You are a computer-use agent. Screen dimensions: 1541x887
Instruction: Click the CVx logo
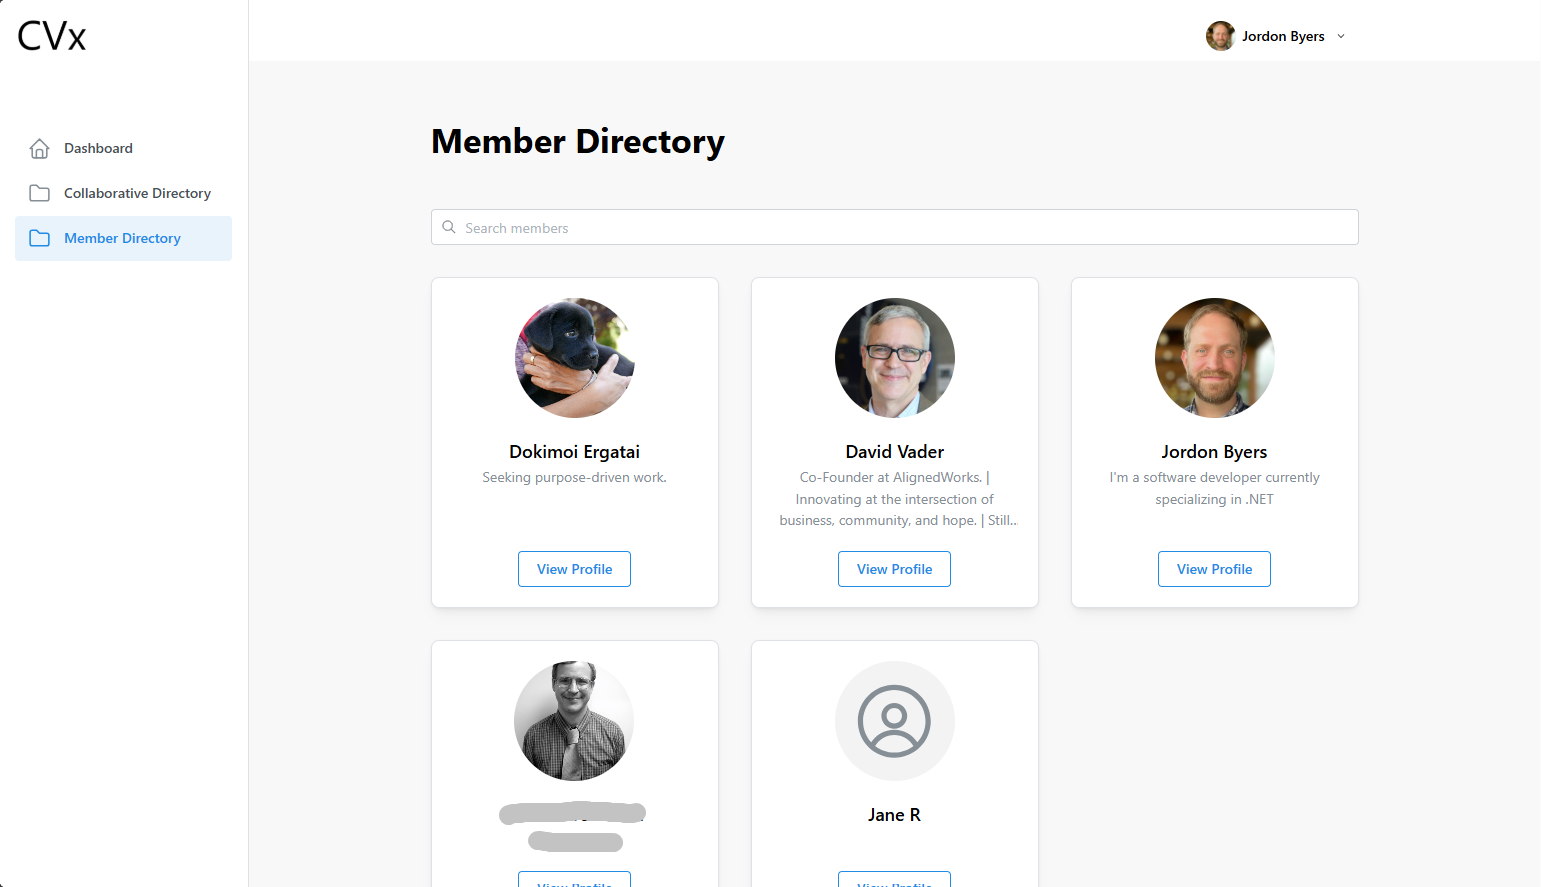click(x=49, y=35)
